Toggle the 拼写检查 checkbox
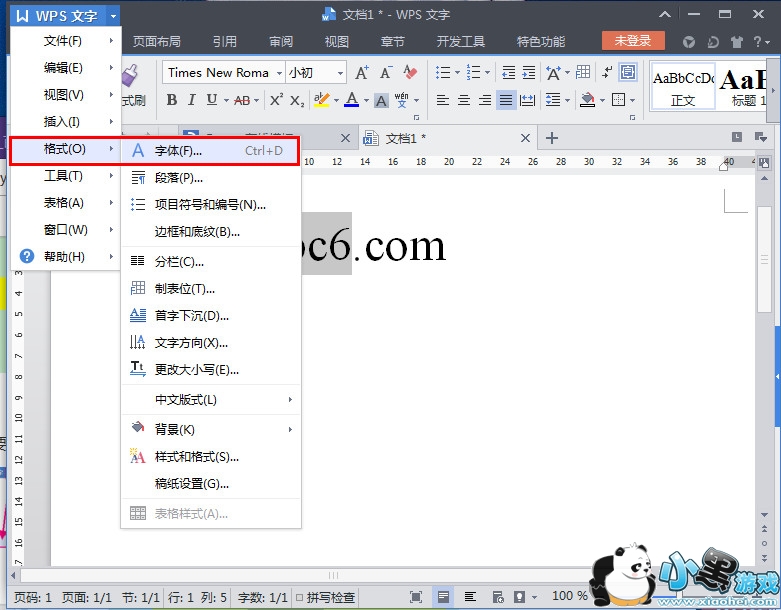 (299, 597)
